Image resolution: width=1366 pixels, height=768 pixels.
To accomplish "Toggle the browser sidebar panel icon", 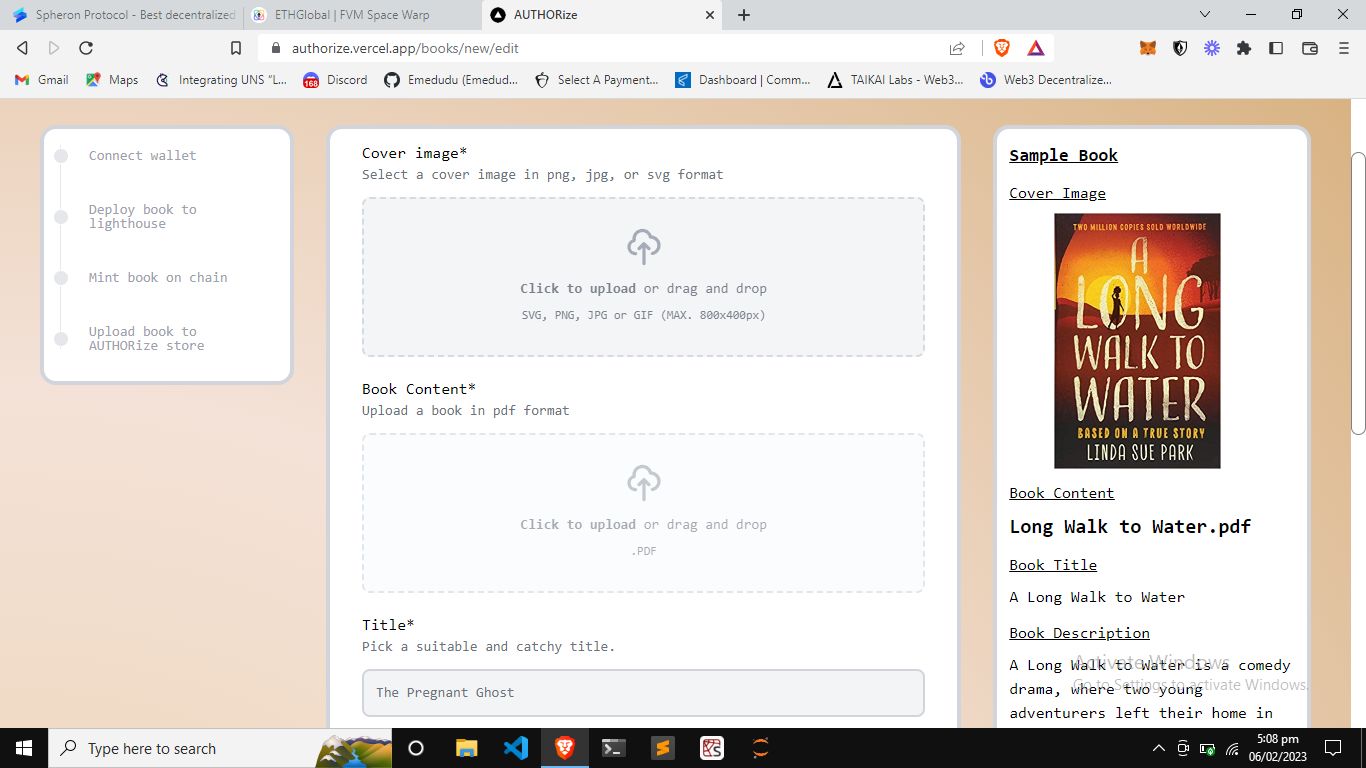I will point(1276,47).
